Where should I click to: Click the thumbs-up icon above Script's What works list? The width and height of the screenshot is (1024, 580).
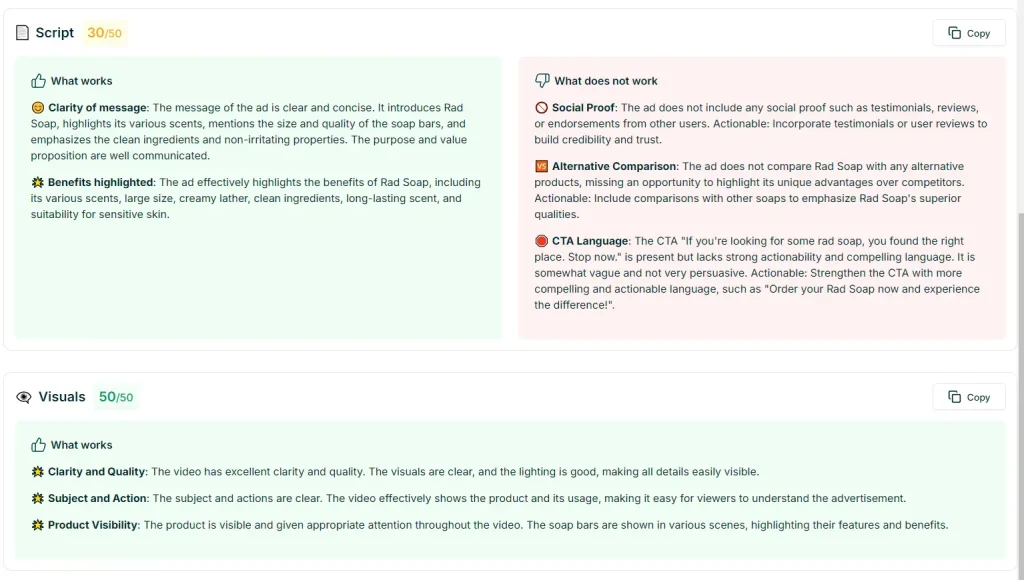40,80
